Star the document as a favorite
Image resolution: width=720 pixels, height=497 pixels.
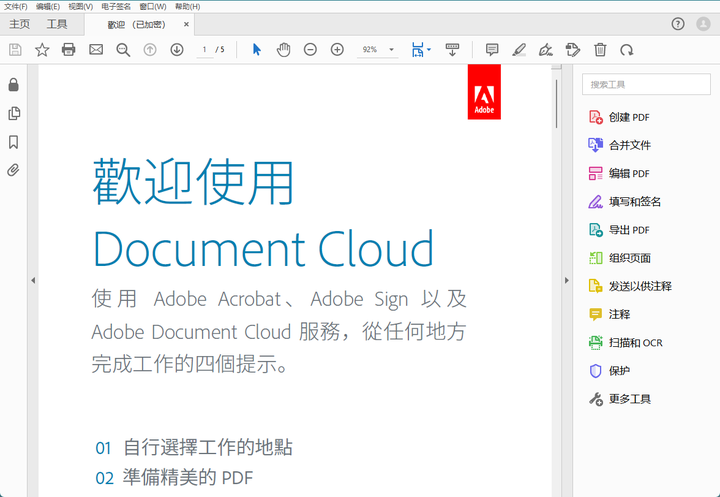click(42, 50)
